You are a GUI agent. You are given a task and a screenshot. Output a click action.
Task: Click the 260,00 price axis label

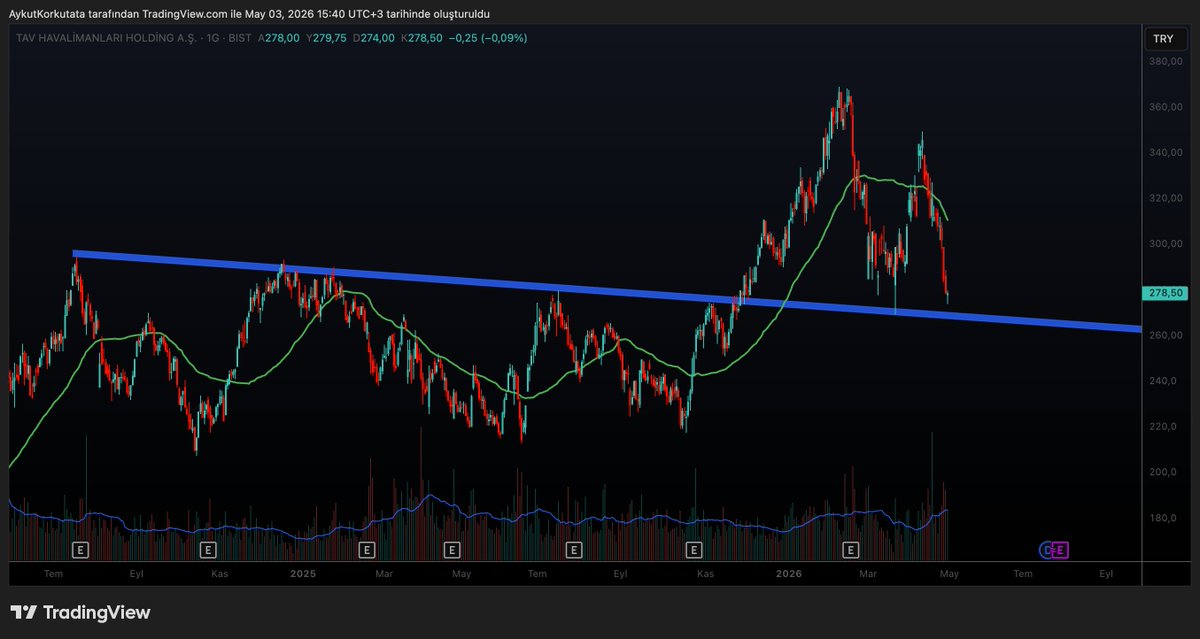click(1165, 335)
